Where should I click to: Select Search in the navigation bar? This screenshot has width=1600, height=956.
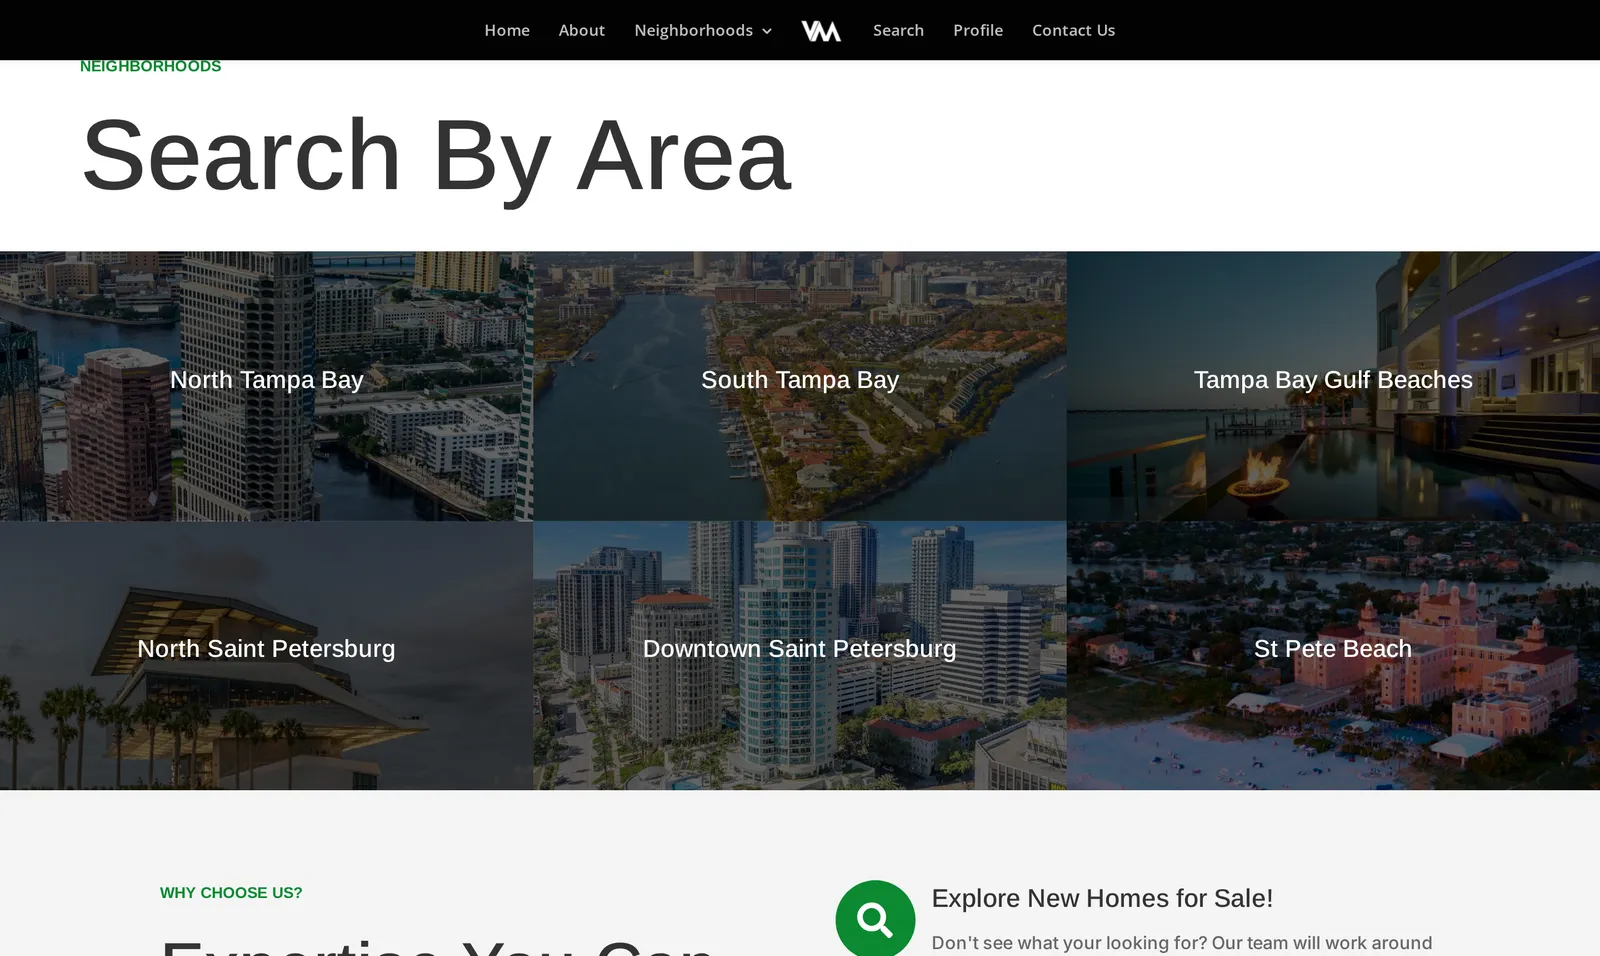[898, 30]
